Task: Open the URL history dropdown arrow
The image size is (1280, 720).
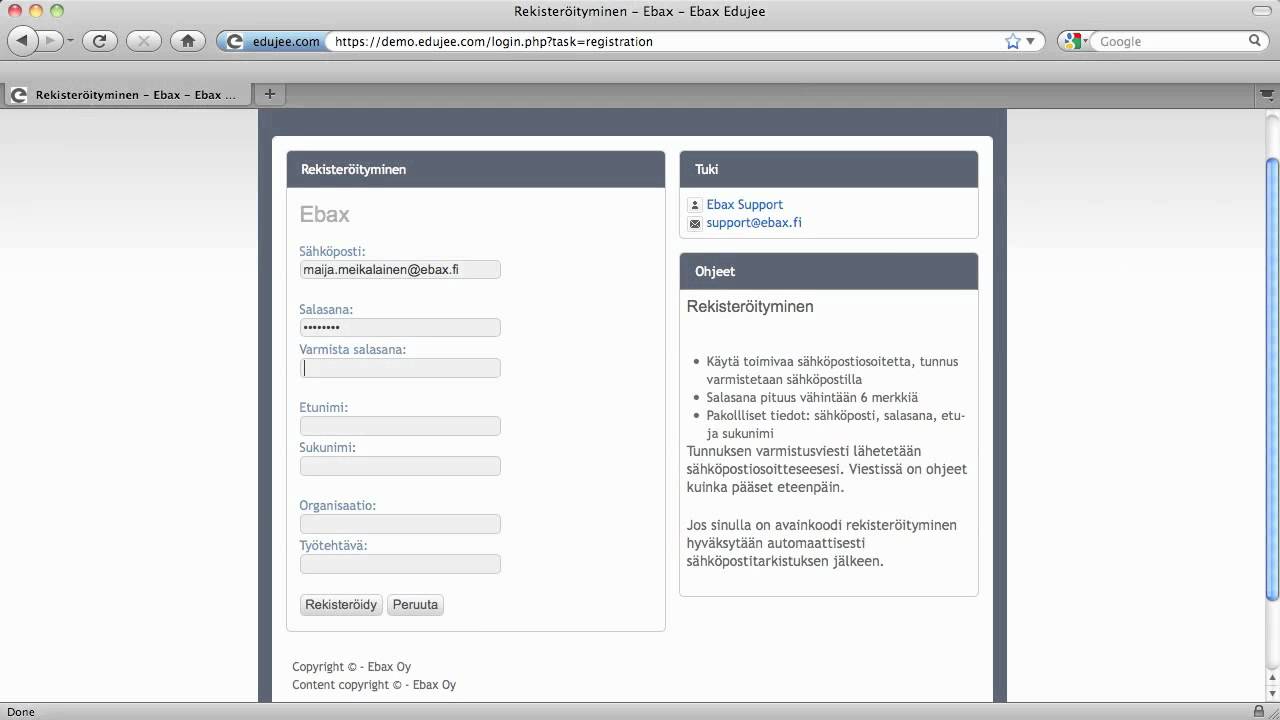Action: pos(1030,41)
